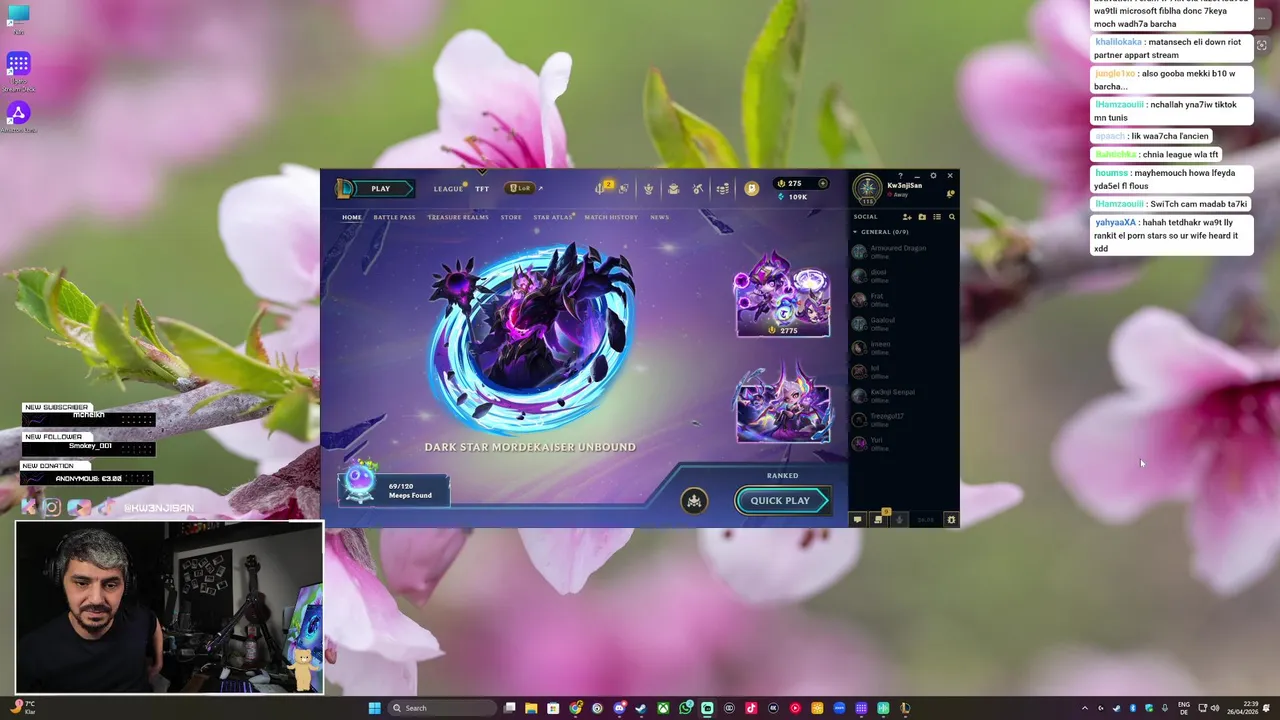Click the Windows Start button
The image size is (1280, 720).
(374, 708)
